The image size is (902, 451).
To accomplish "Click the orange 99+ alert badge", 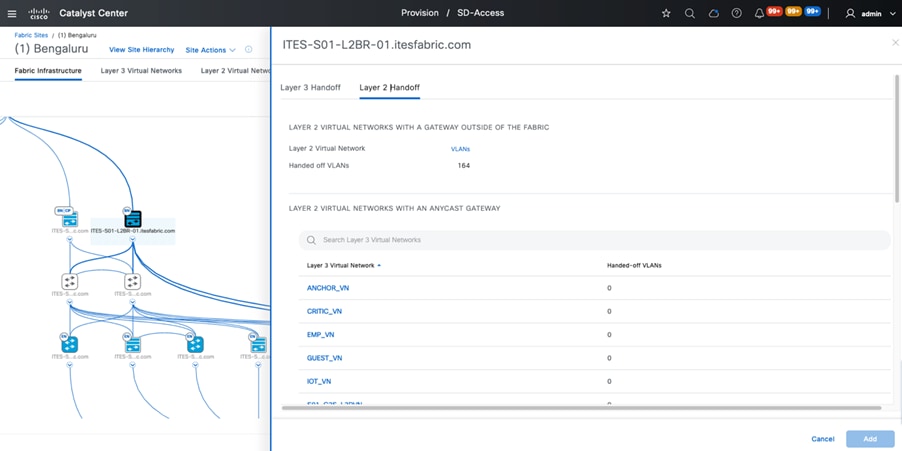I will 793,12.
